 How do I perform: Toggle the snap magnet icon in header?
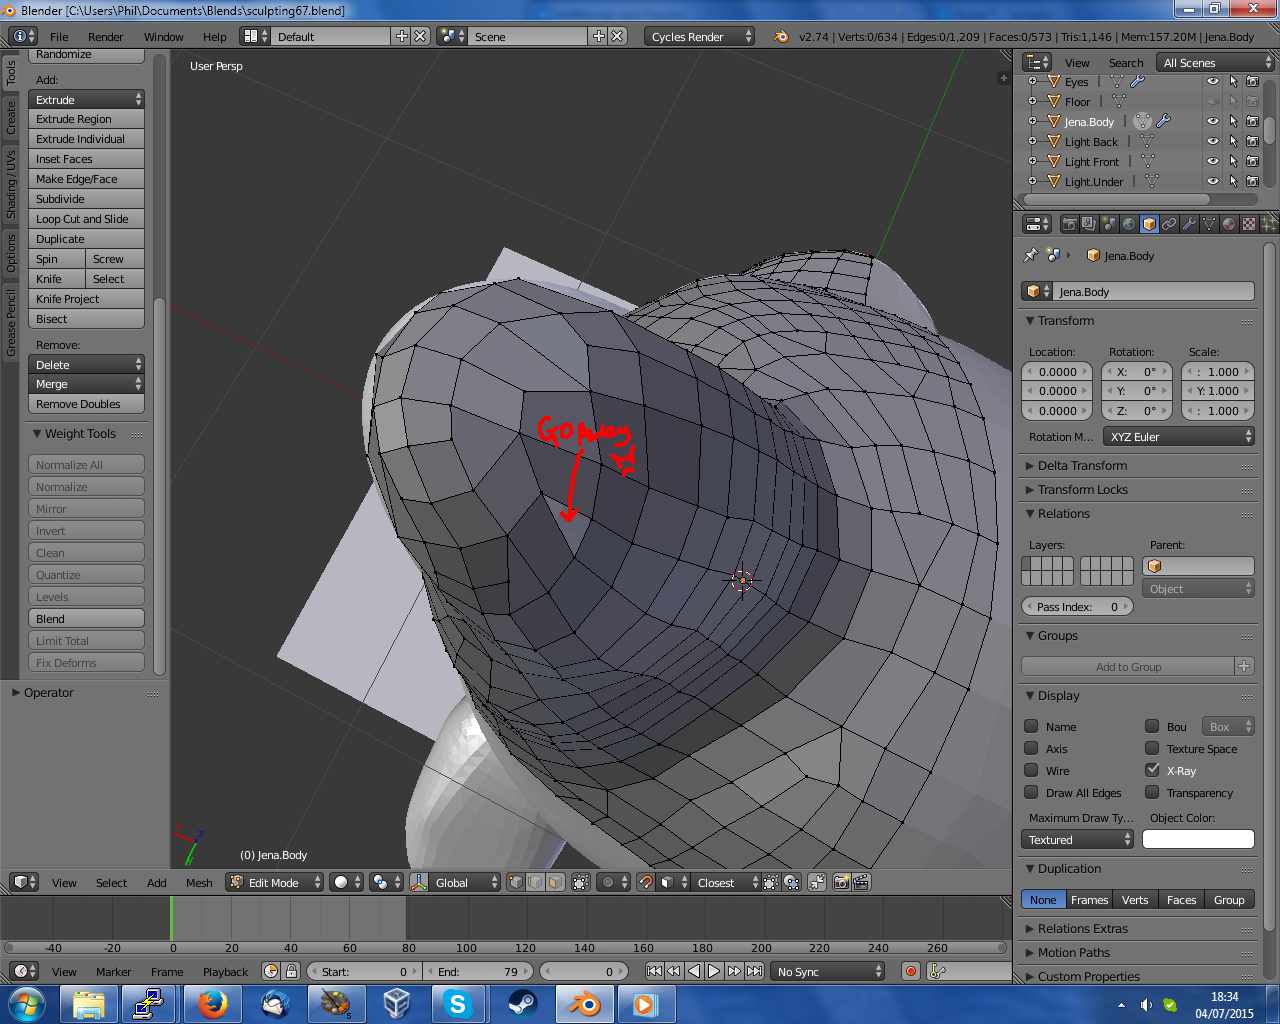click(x=646, y=882)
